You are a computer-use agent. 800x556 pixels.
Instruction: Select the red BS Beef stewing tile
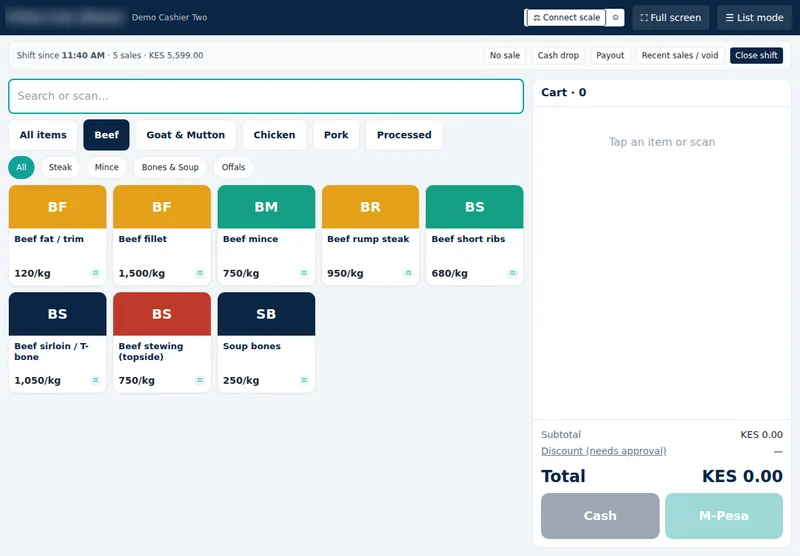tap(162, 342)
